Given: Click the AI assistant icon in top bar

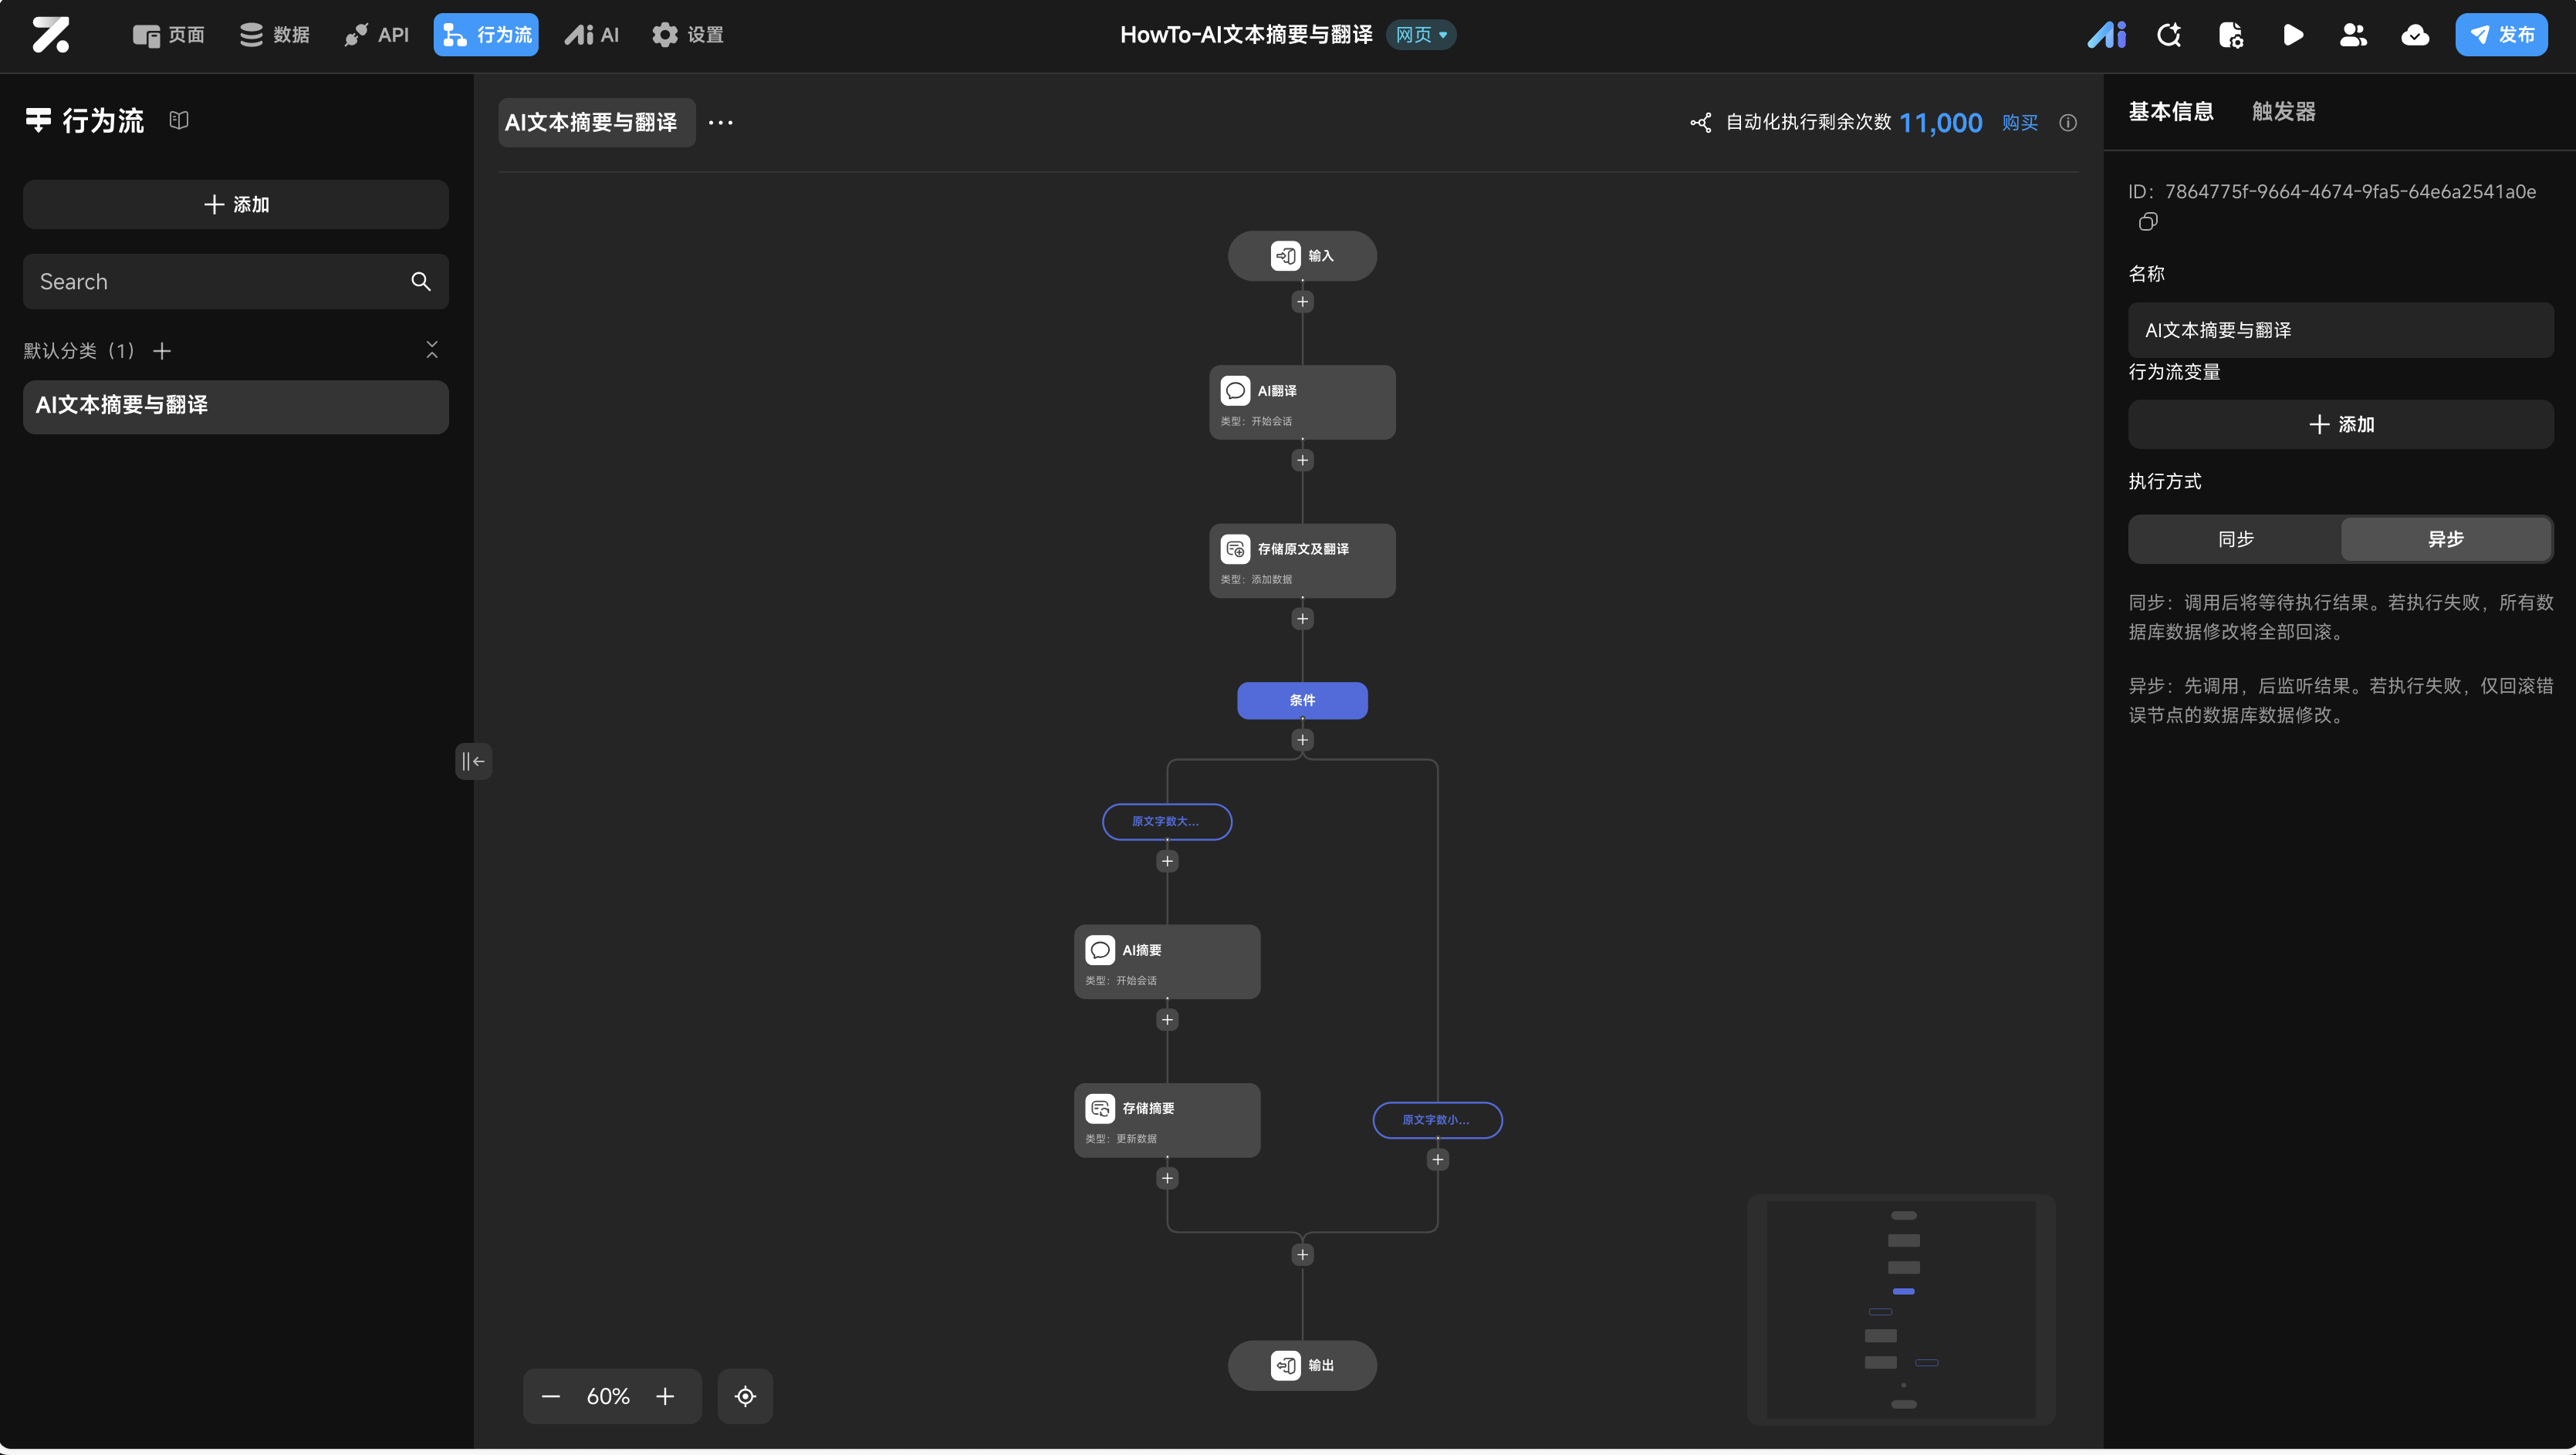Looking at the screenshot, I should coord(2106,35).
